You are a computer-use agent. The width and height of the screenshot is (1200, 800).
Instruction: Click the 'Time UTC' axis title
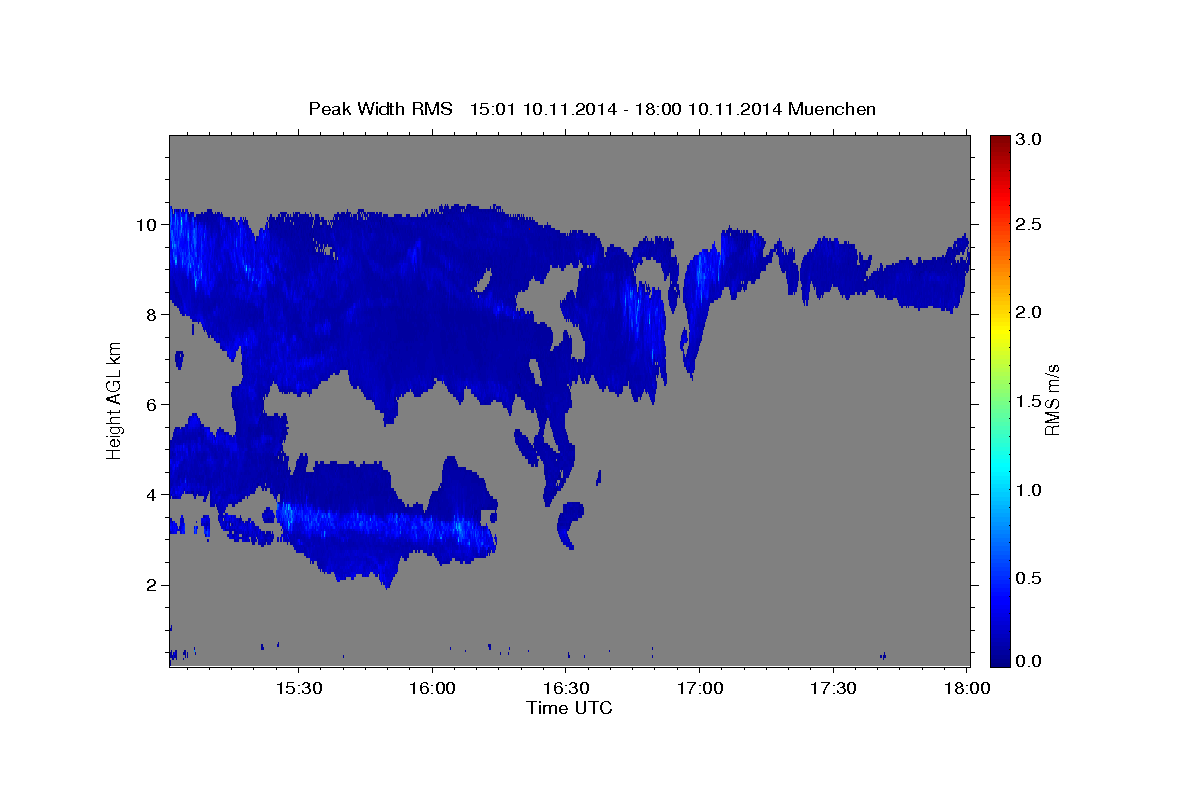point(569,708)
